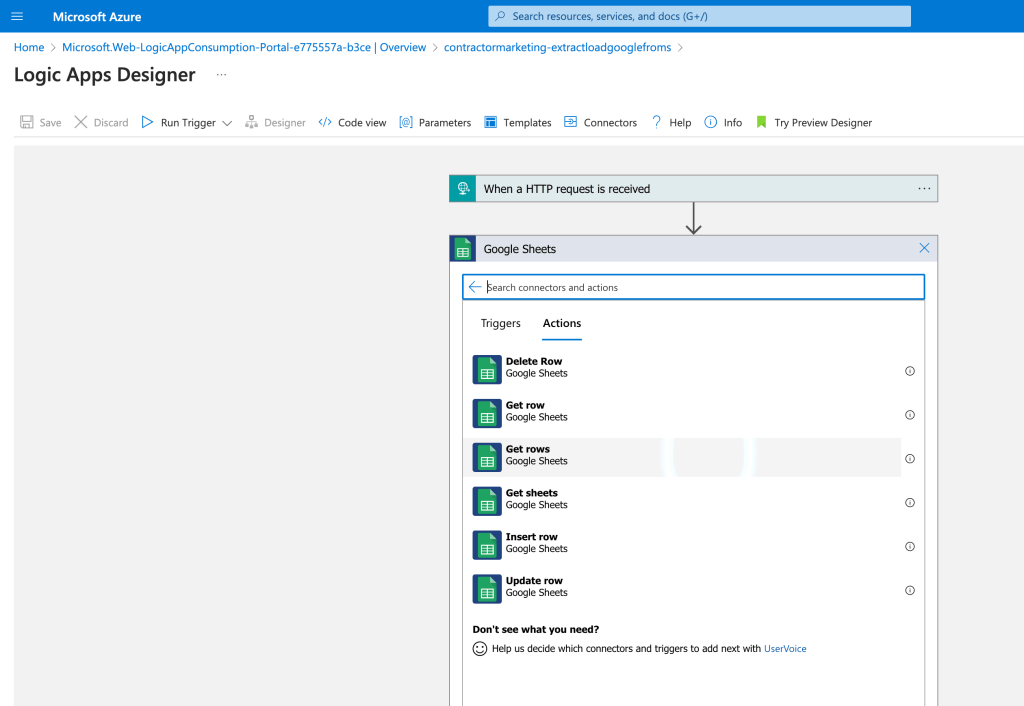Open the Microsoft.Web-LogicAppConsumption Overview breadcrumb
Image resolution: width=1024 pixels, height=706 pixels.
click(244, 47)
